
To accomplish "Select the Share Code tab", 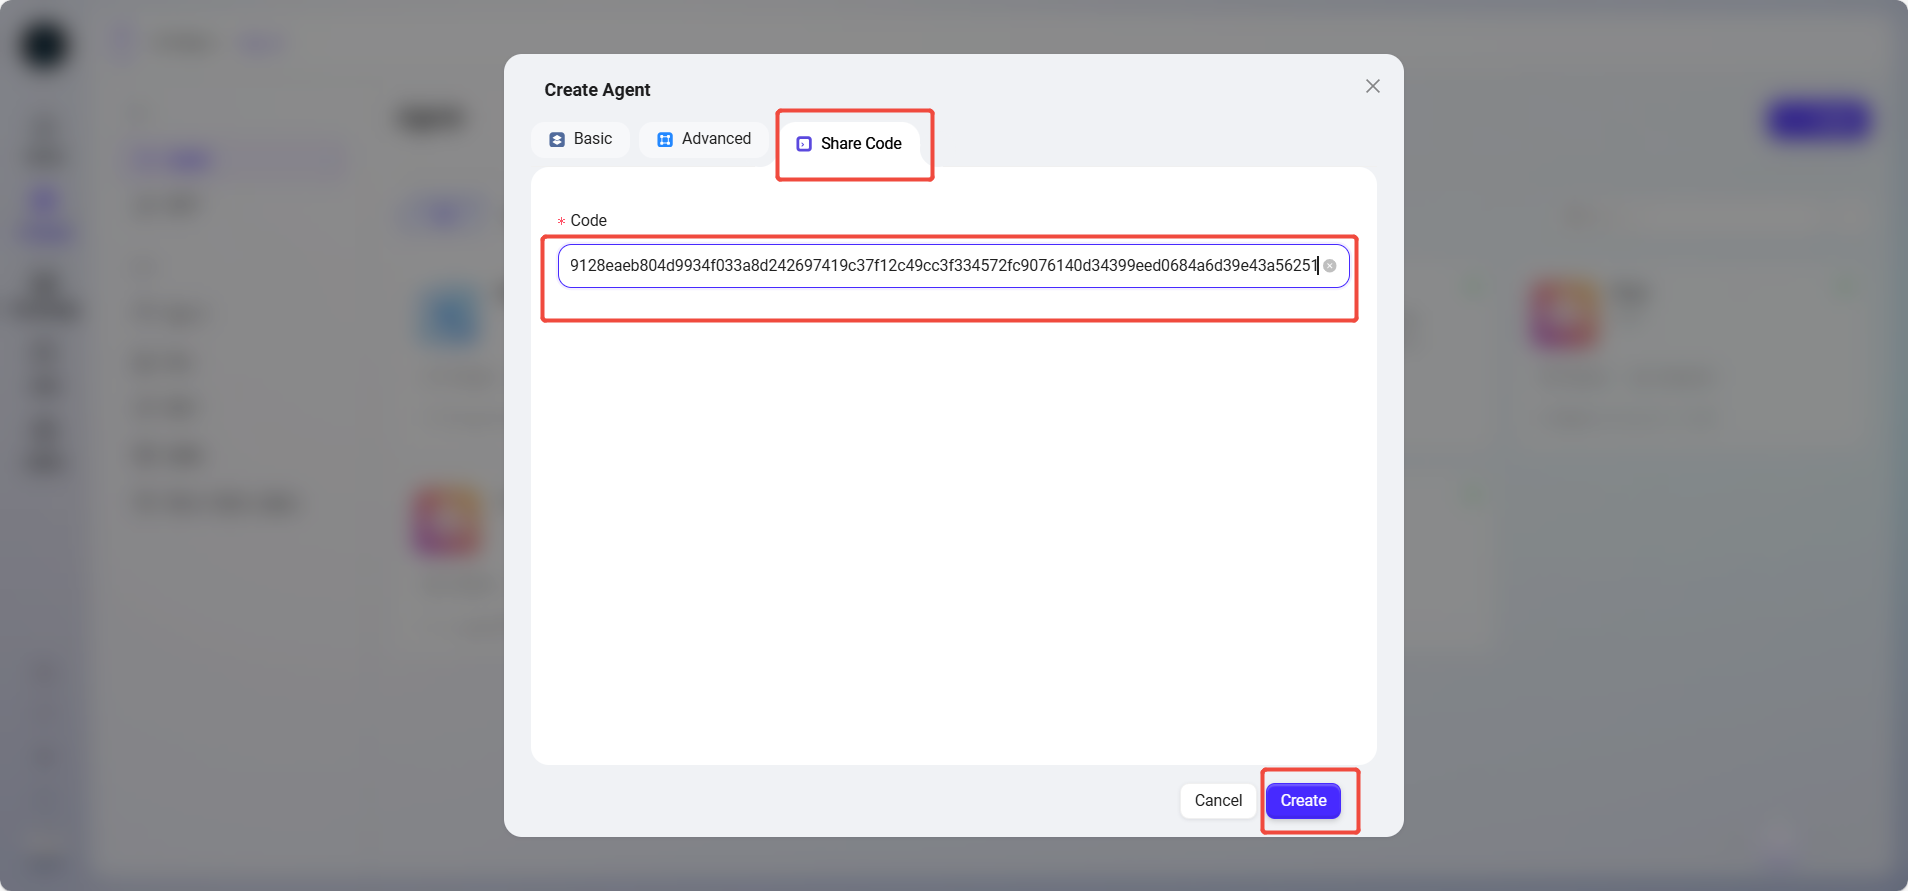I will tap(850, 144).
